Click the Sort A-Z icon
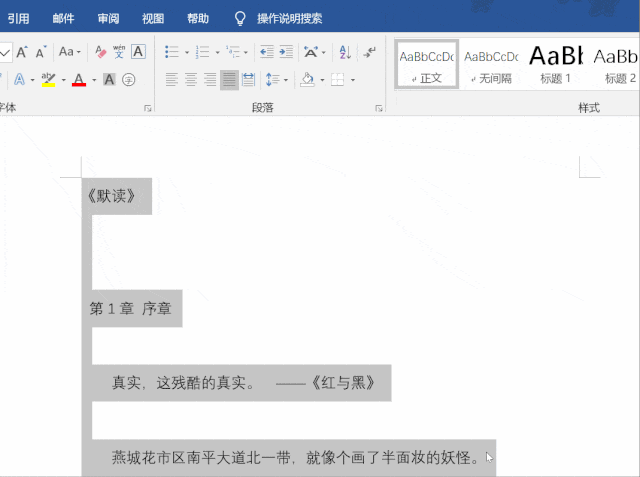The image size is (640, 477). (x=345, y=52)
